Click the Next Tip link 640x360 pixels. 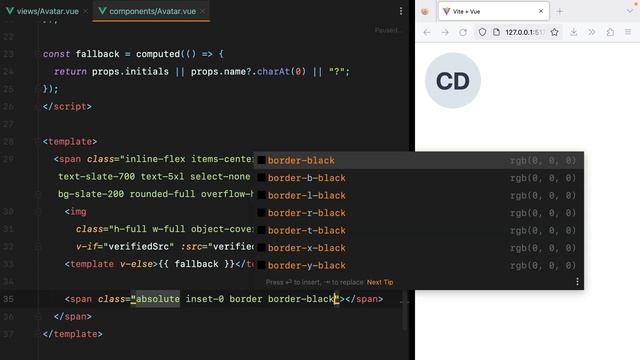tap(380, 282)
